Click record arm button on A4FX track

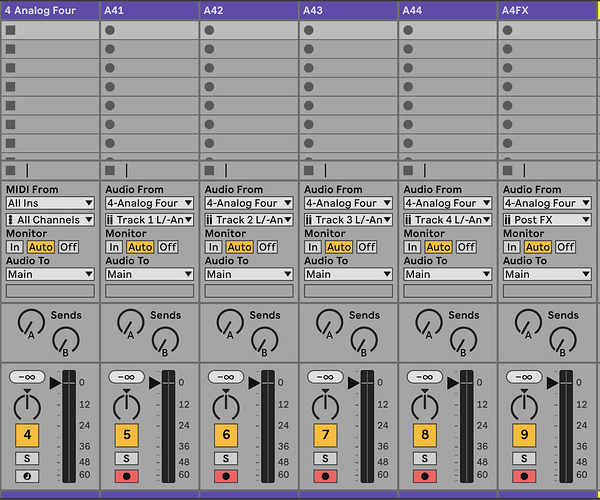(x=524, y=476)
